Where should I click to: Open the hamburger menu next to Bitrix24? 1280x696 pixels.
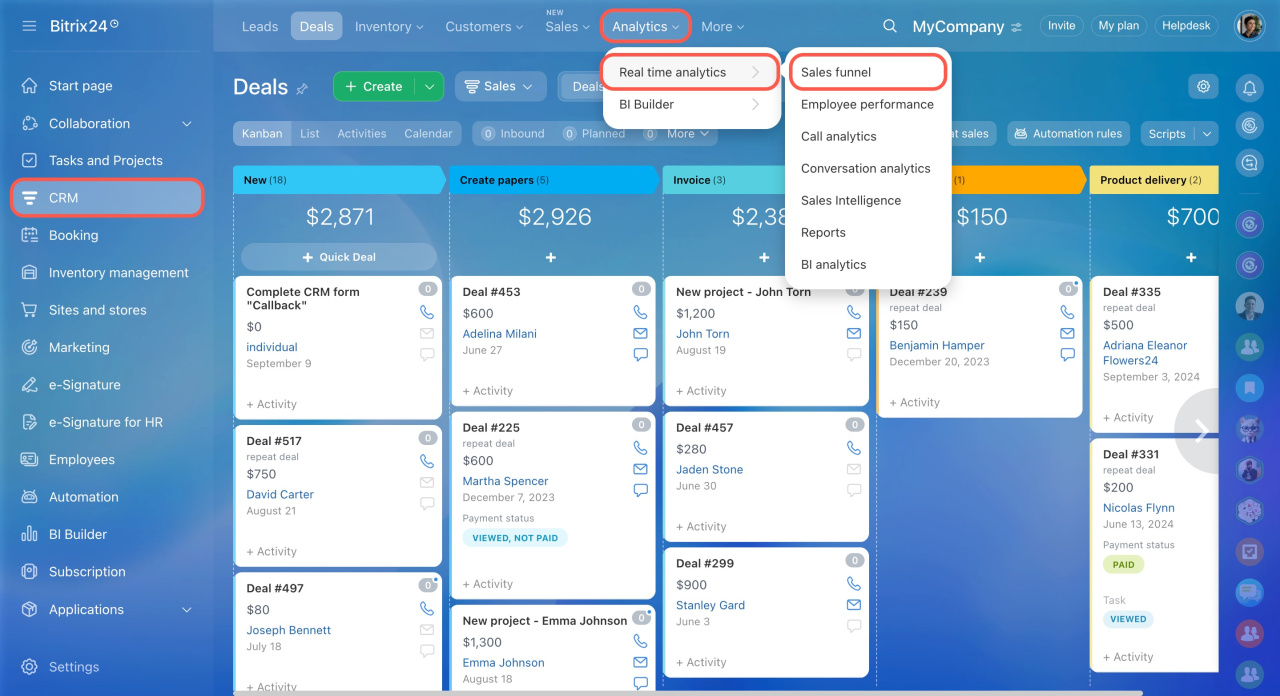29,26
